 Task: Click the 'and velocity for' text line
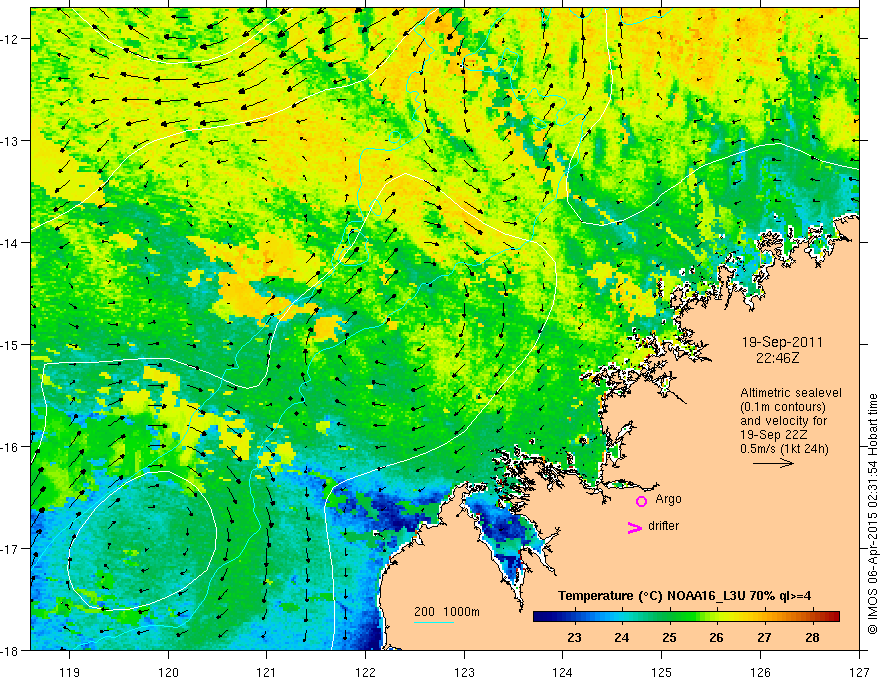coord(783,421)
